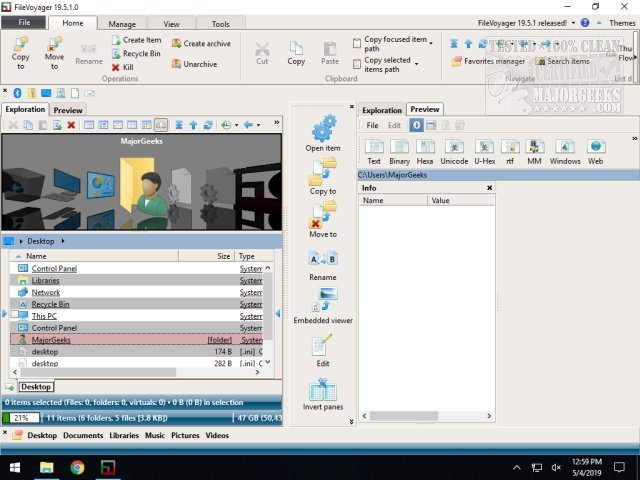Click the Kill icon in Operations
The image size is (640, 480).
(116, 67)
